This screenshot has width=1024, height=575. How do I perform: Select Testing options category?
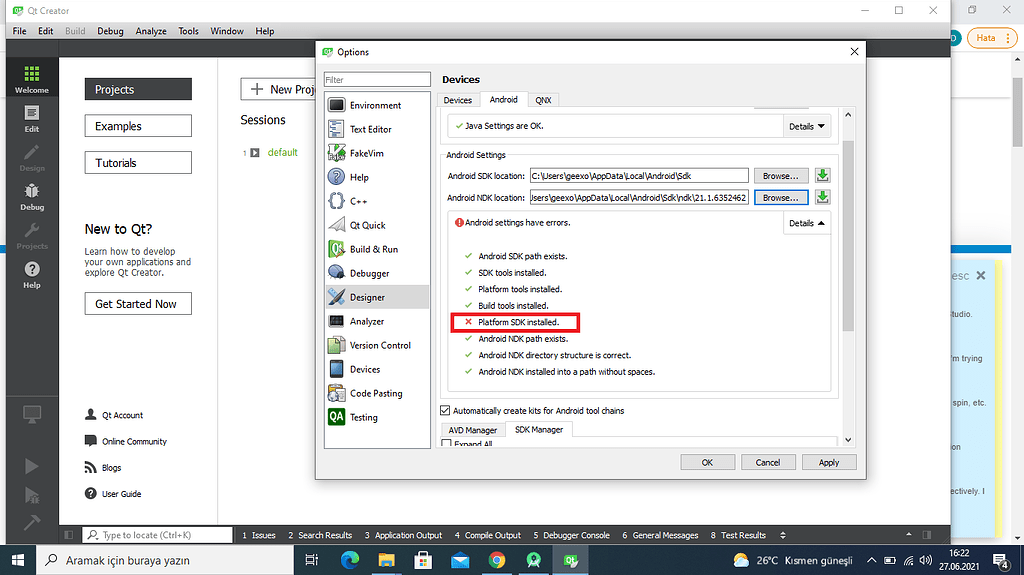pos(377,418)
